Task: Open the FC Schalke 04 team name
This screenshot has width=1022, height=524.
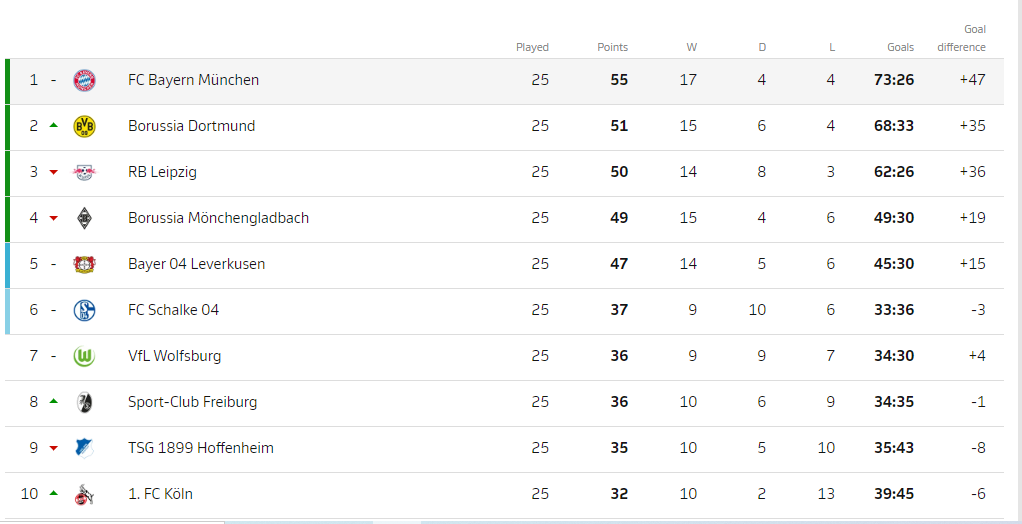Action: click(173, 310)
